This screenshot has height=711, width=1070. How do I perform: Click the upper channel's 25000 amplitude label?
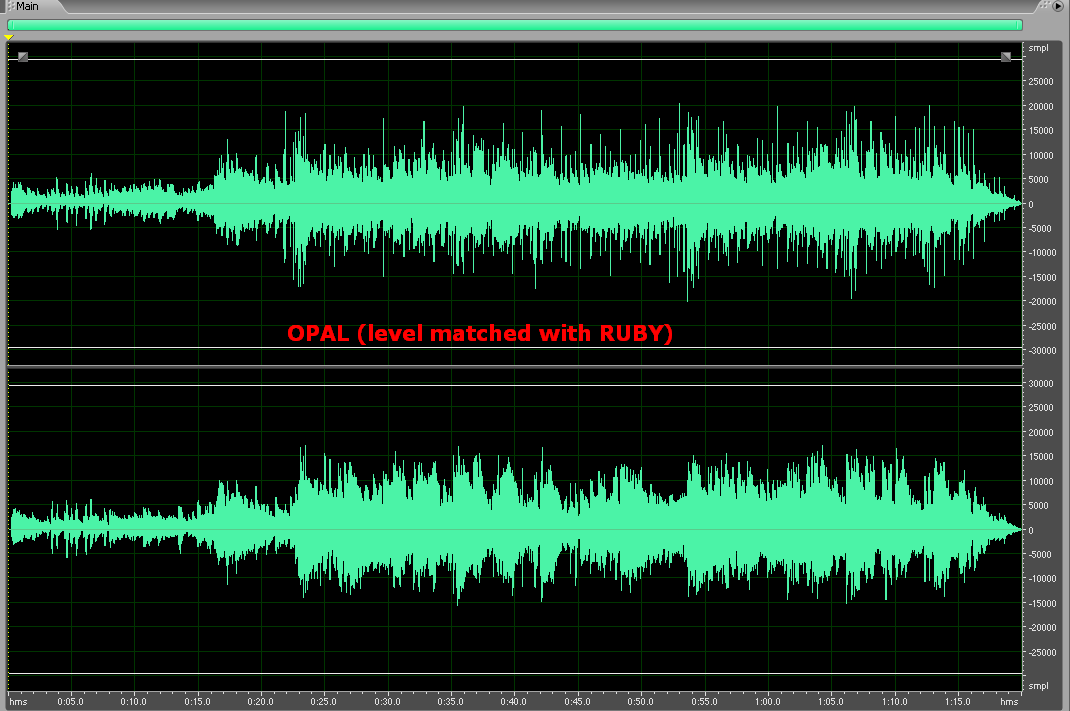coord(1041,82)
